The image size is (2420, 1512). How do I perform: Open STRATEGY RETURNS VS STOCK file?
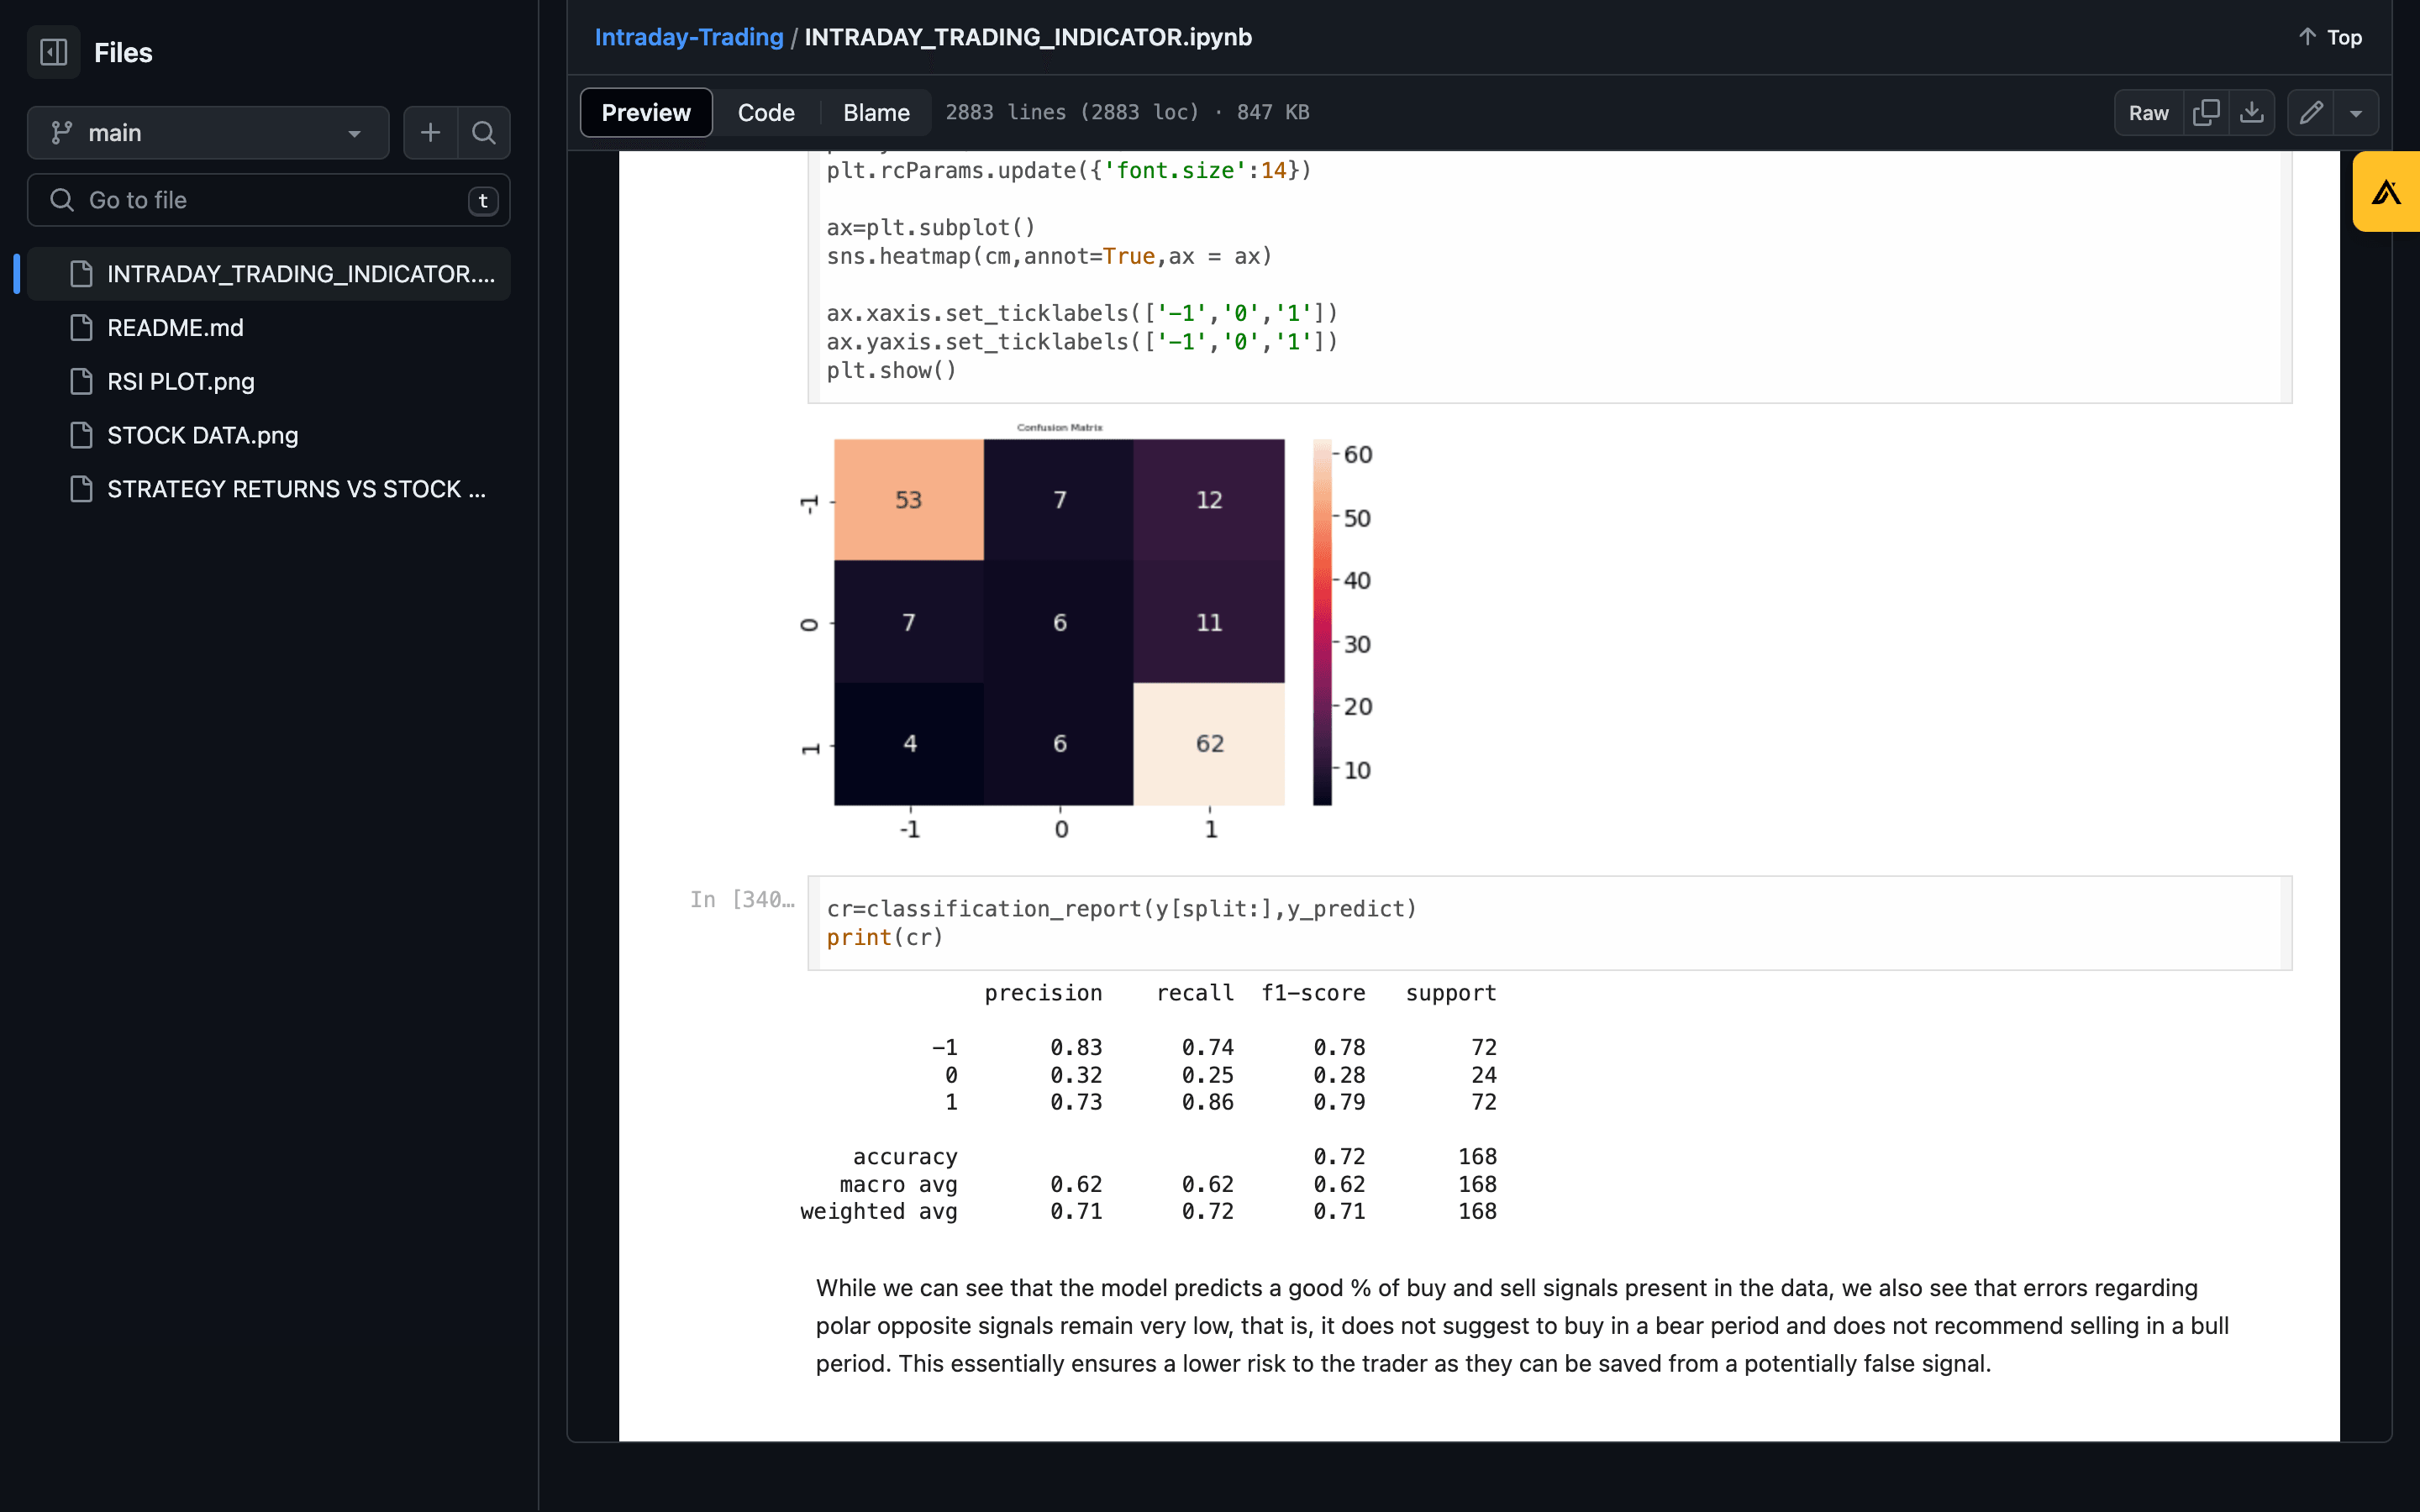click(268, 489)
